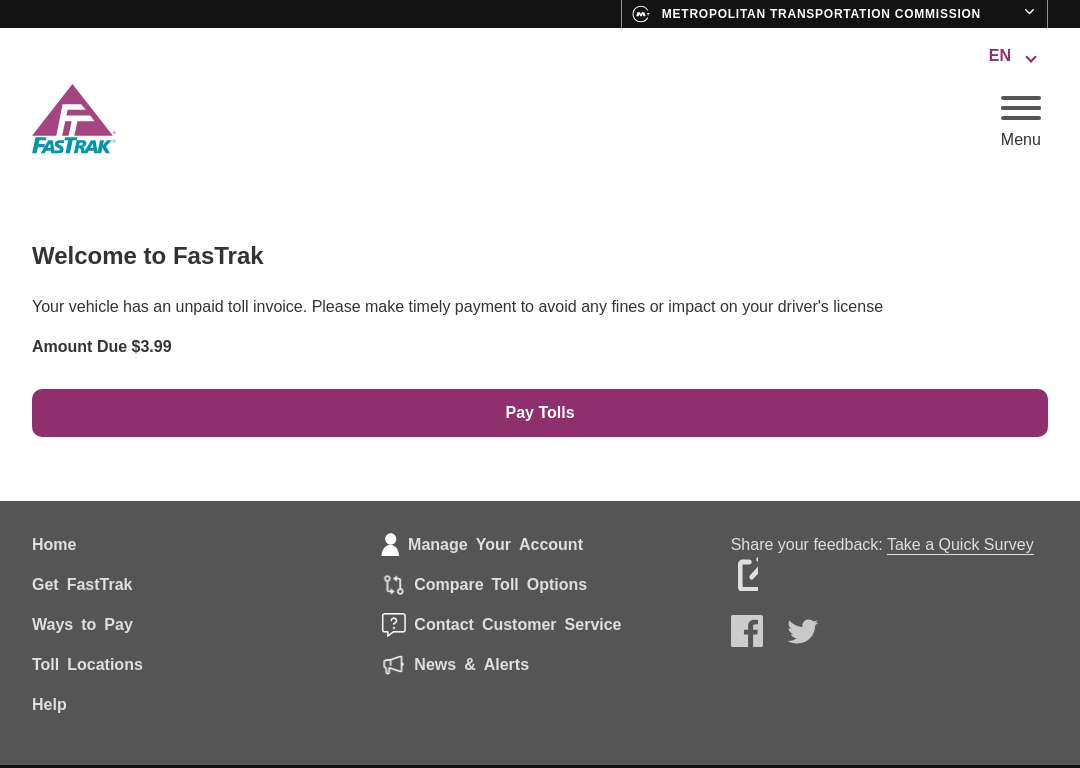
Task: Click the Pay Tolls button
Action: [x=540, y=413]
